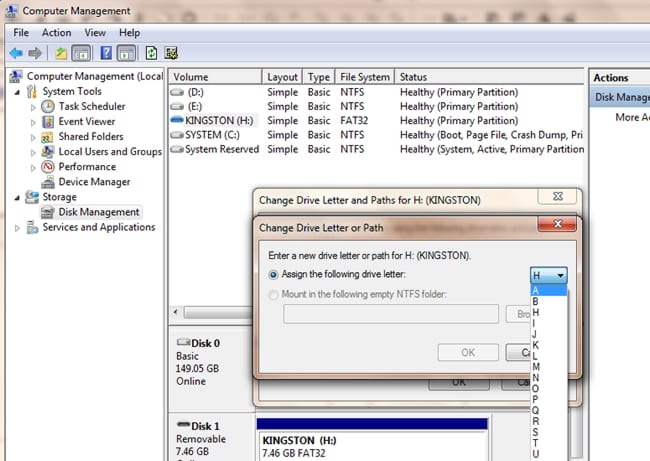
Task: Select the Performance icon in tree
Action: click(48, 167)
